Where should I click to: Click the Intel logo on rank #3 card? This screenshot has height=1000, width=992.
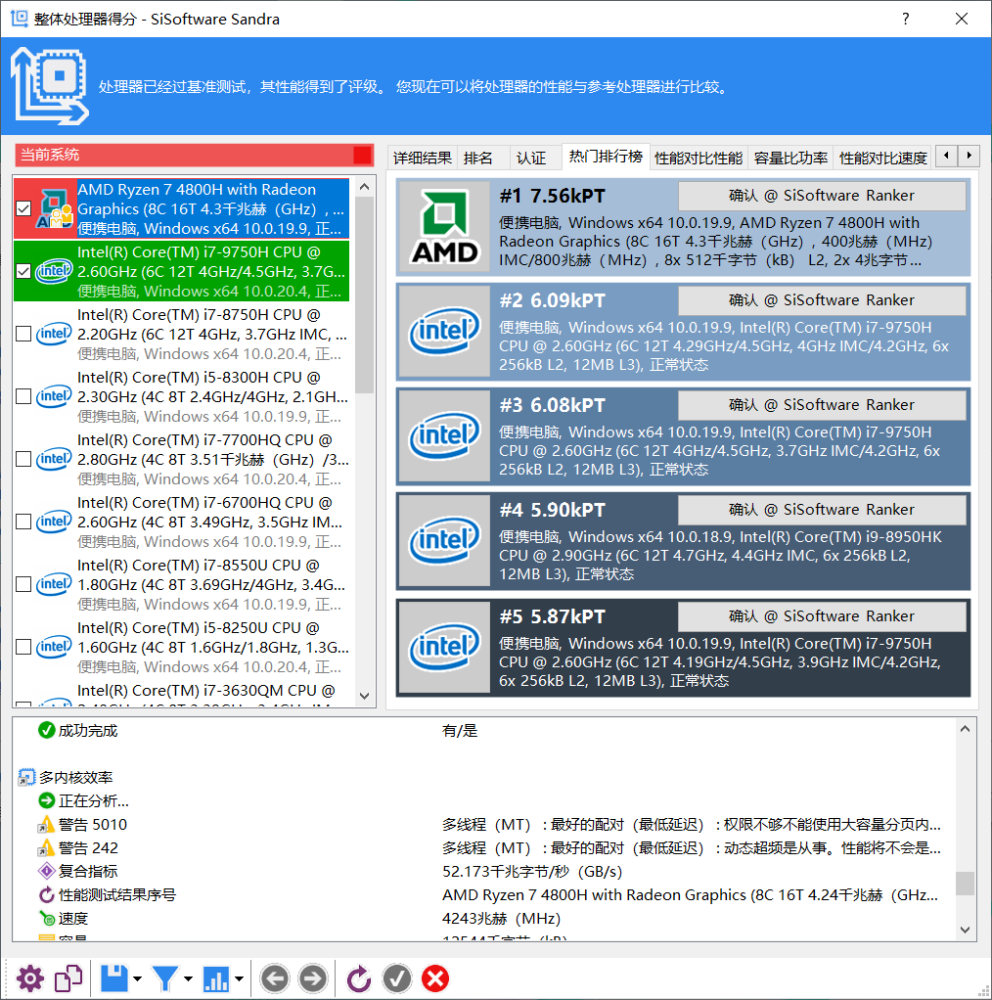click(x=444, y=436)
